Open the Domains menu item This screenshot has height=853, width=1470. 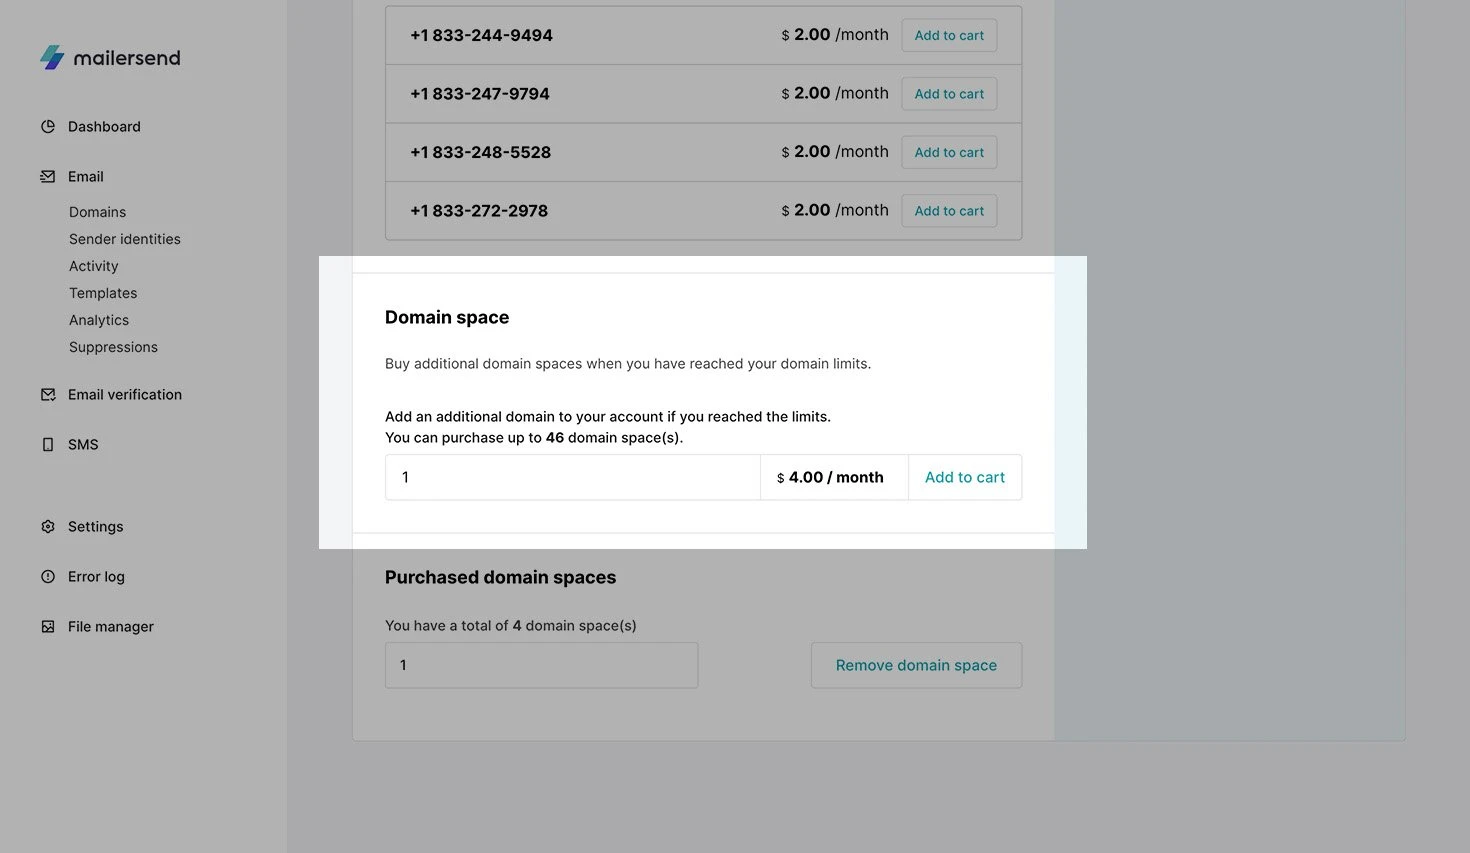[x=97, y=212]
